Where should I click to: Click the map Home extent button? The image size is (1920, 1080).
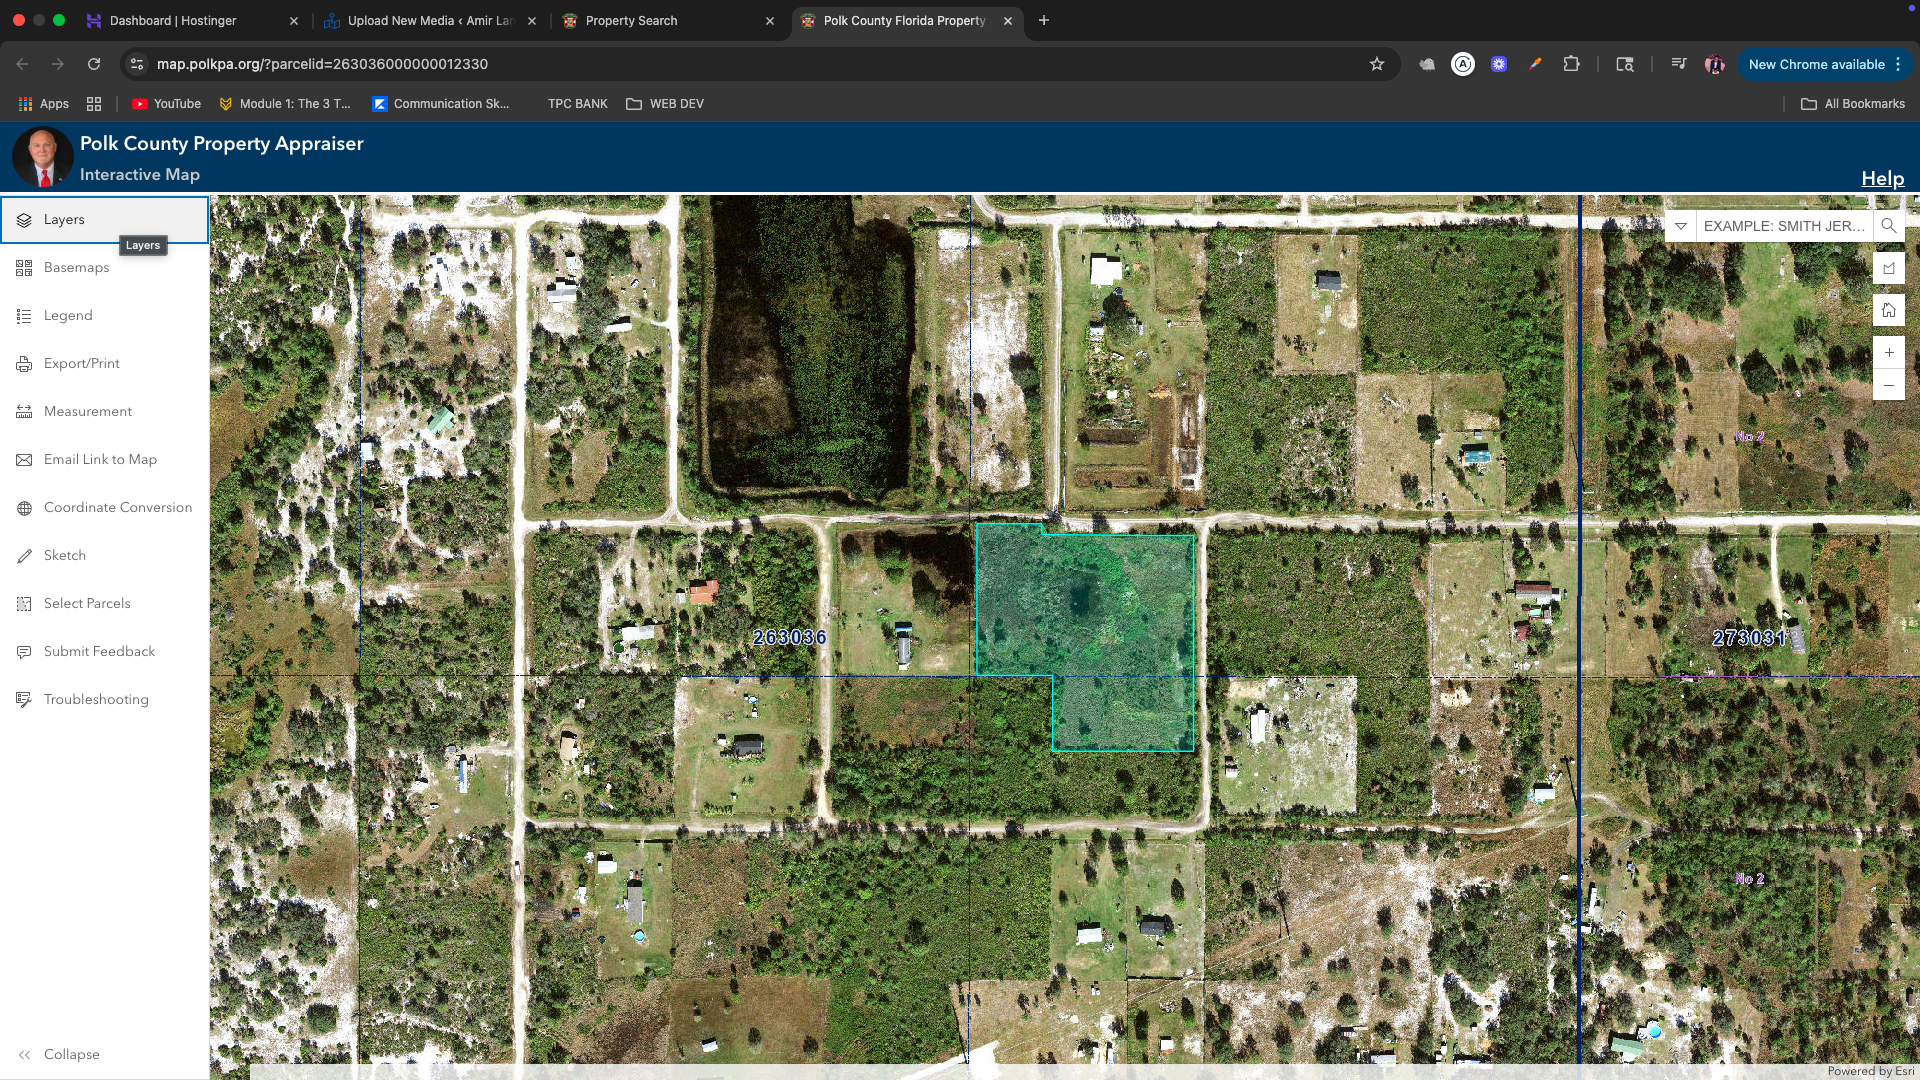point(1888,310)
